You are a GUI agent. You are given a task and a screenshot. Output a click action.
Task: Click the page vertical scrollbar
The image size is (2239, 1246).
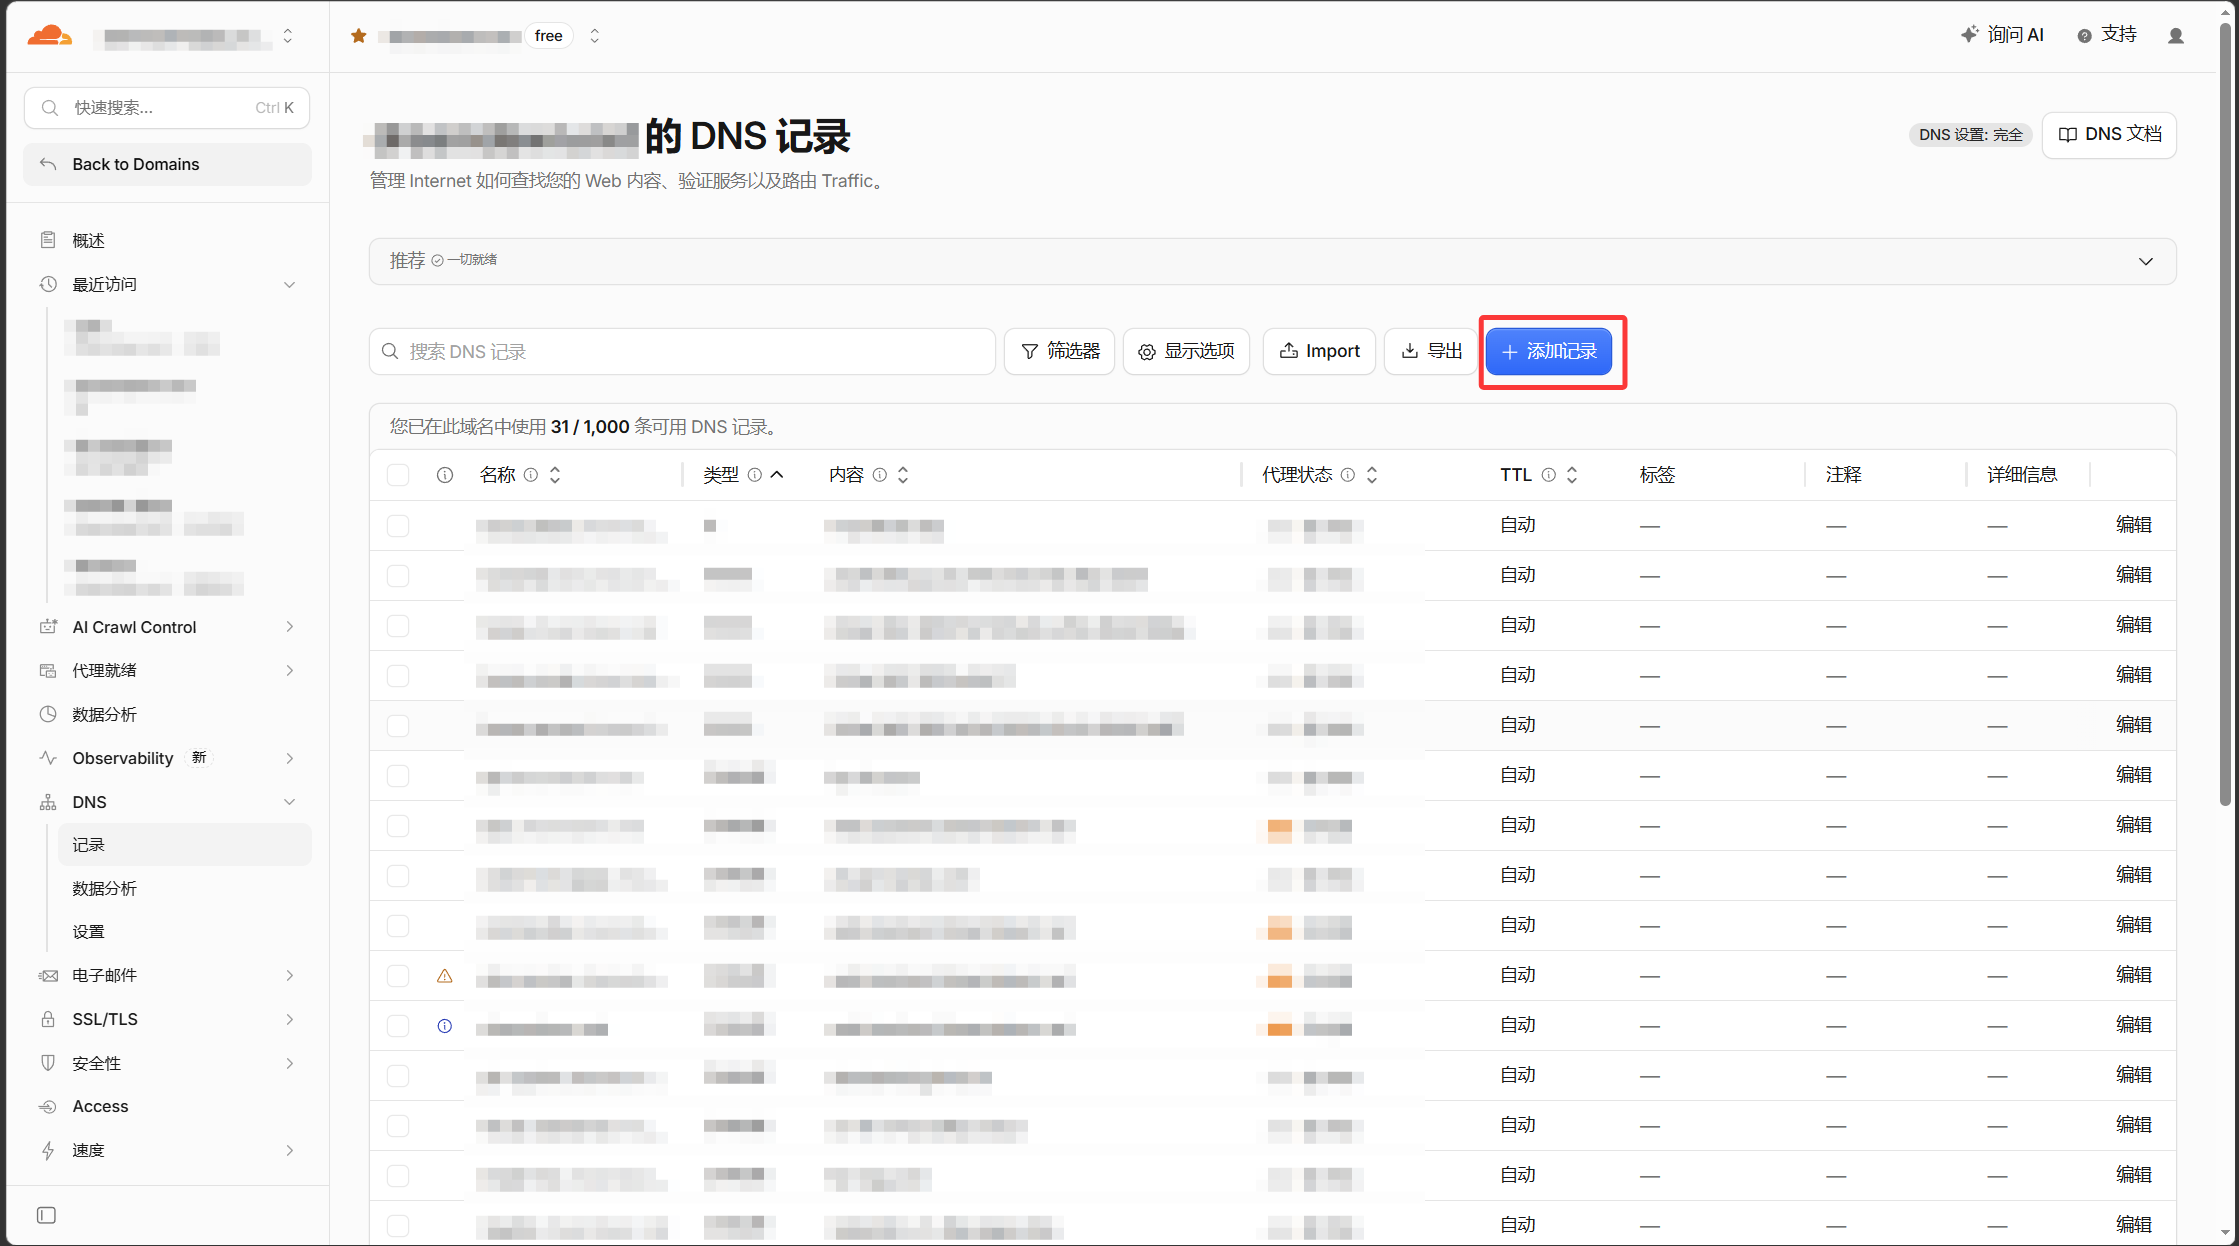click(x=2225, y=415)
